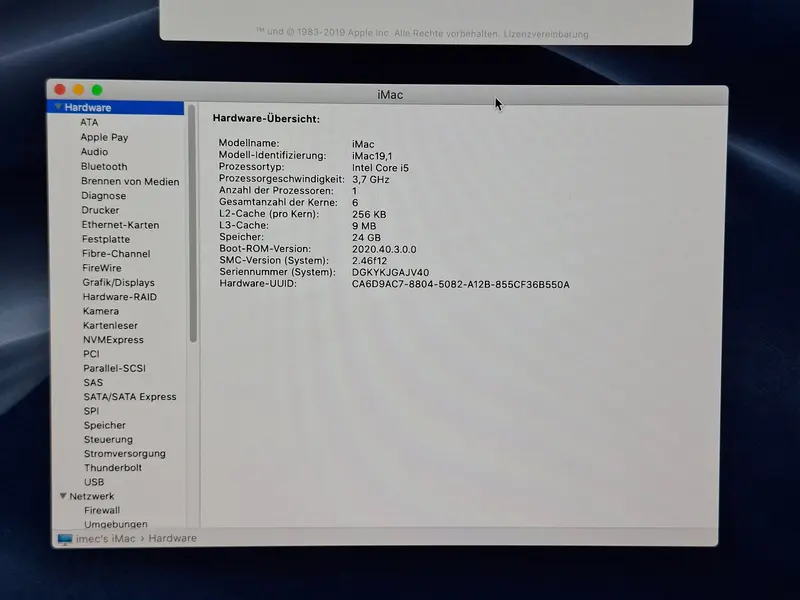800x600 pixels.
Task: Click the sidebar vertical scrollbar
Action: point(193,223)
